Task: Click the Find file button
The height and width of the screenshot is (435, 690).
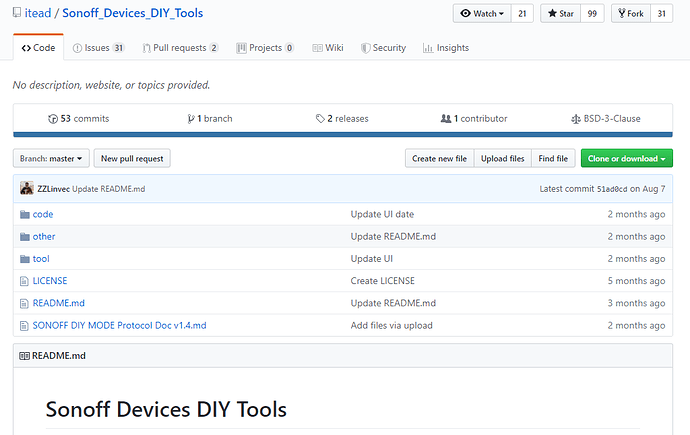Action: [553, 158]
